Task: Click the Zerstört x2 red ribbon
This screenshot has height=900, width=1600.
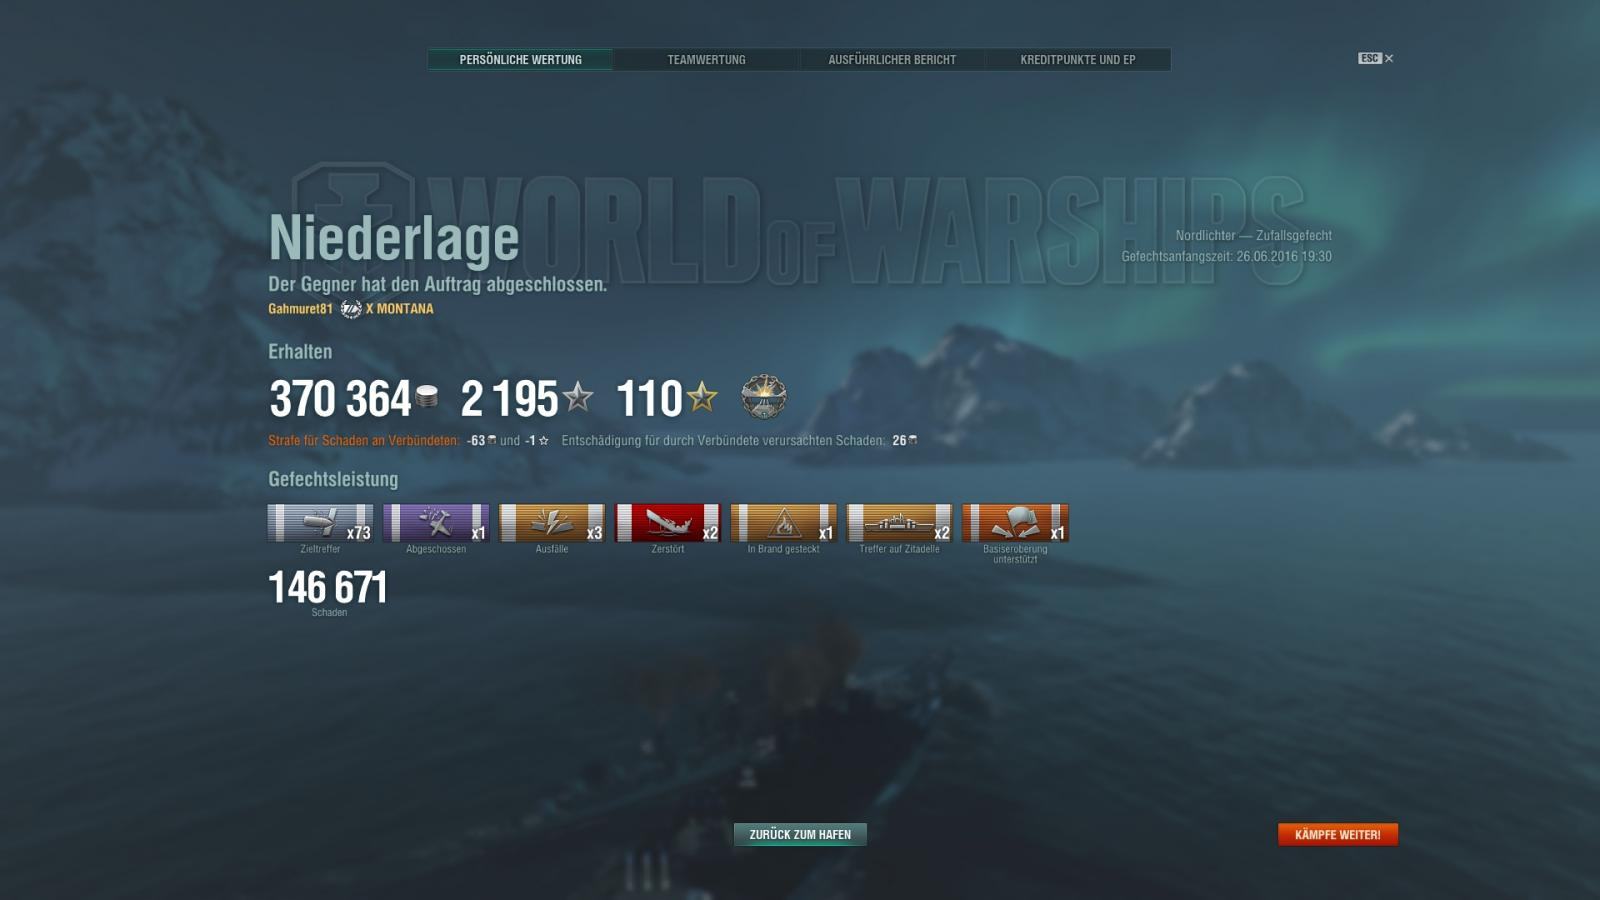Action: point(668,523)
